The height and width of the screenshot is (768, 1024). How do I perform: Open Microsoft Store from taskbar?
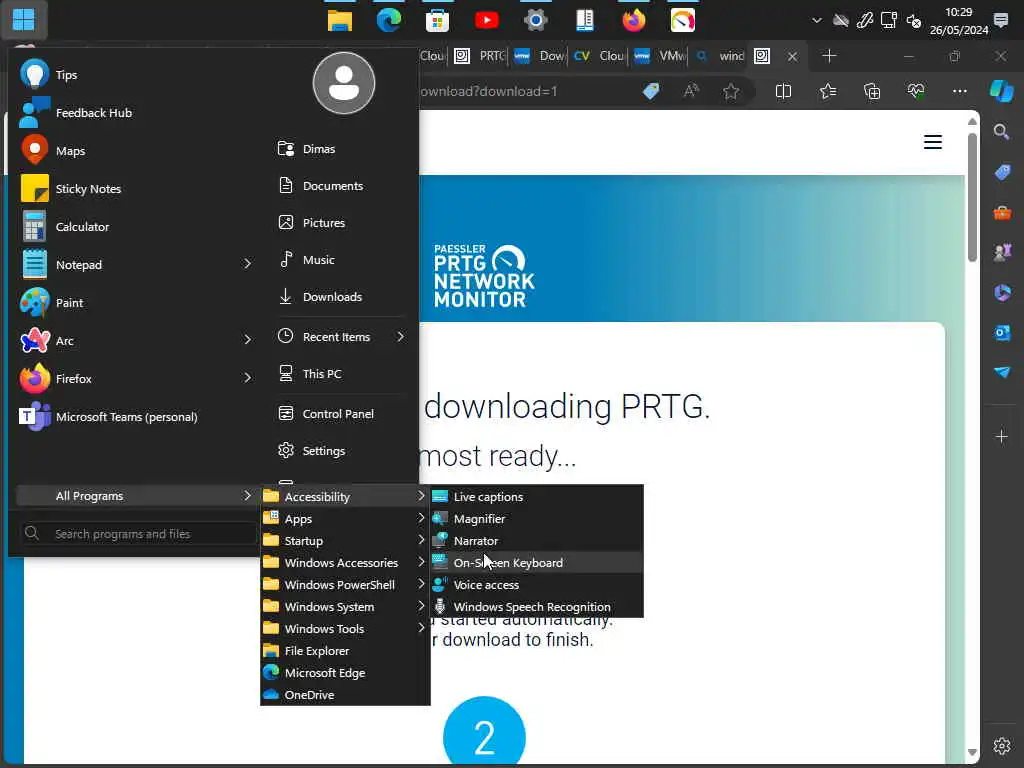pyautogui.click(x=438, y=20)
